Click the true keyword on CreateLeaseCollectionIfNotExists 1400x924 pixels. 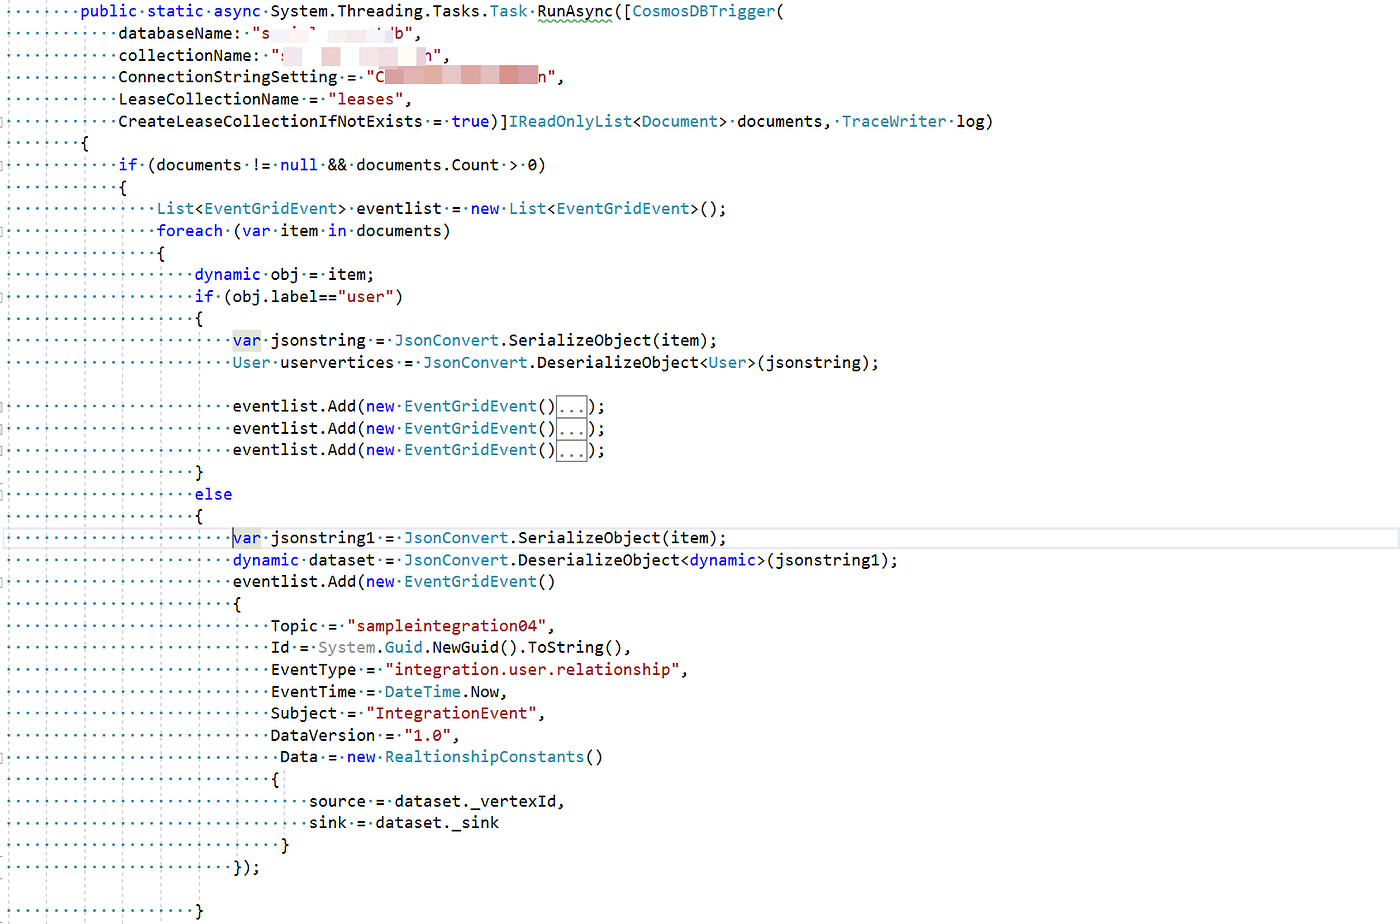(x=470, y=120)
